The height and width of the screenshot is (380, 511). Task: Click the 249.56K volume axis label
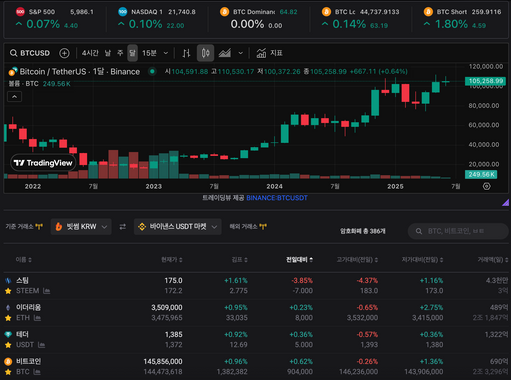(x=481, y=174)
